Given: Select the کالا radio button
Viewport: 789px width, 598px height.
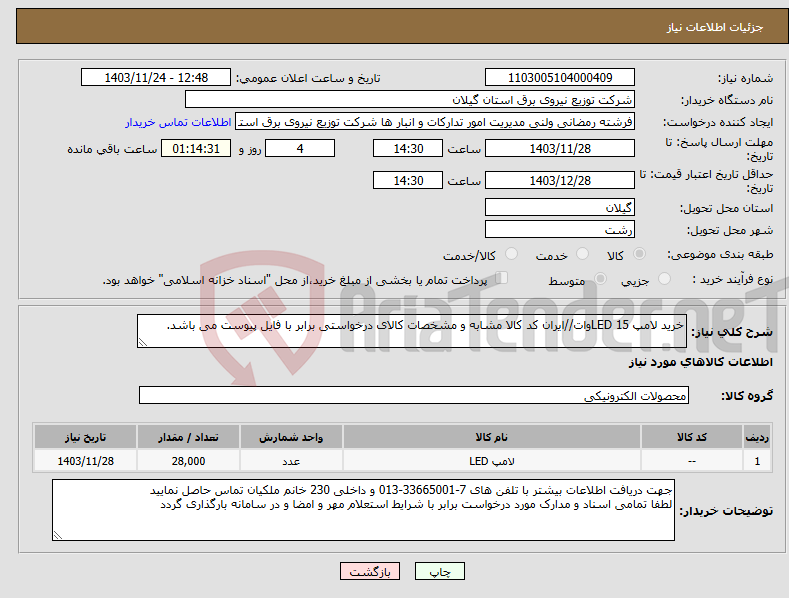Looking at the screenshot, I should [x=640, y=254].
